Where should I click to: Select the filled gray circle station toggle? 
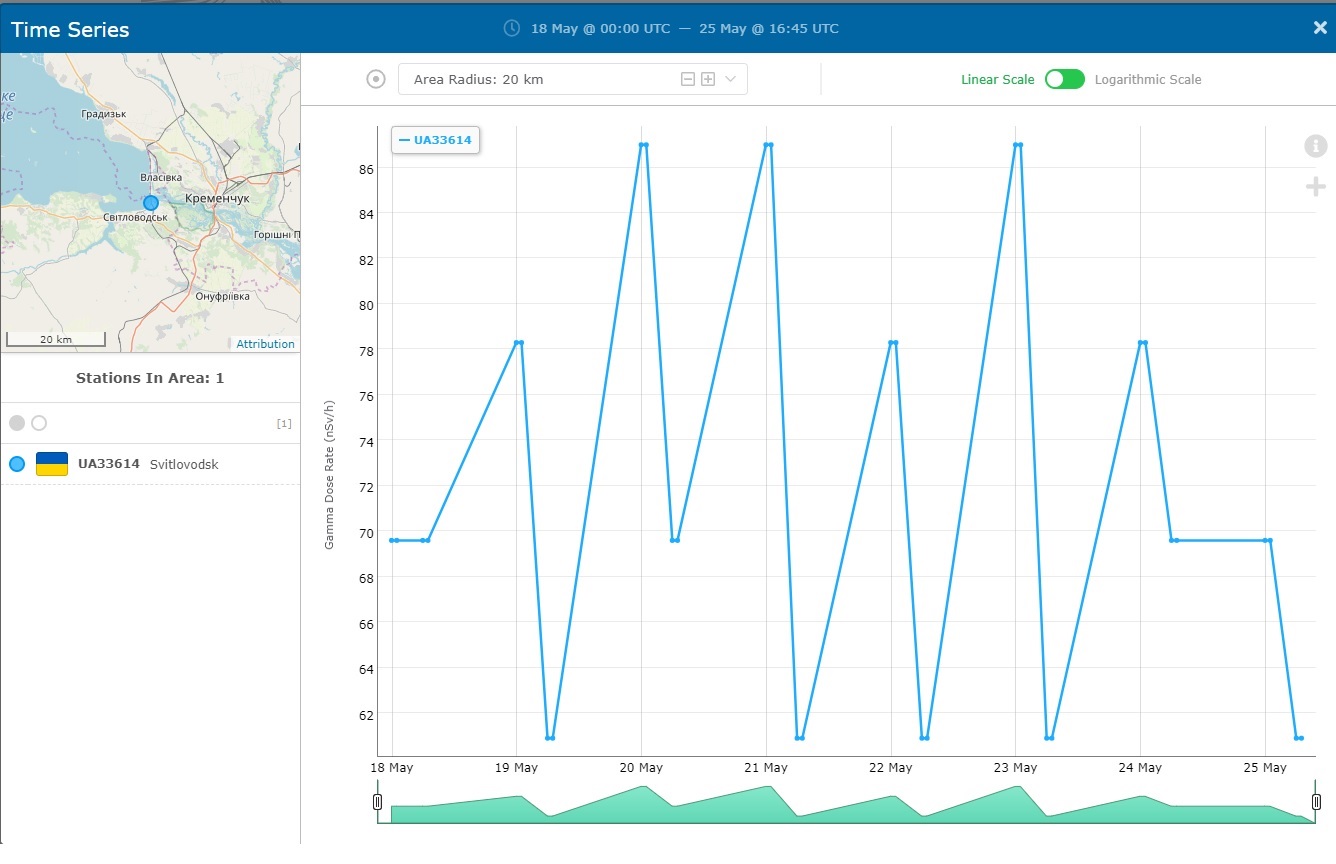pos(17,423)
